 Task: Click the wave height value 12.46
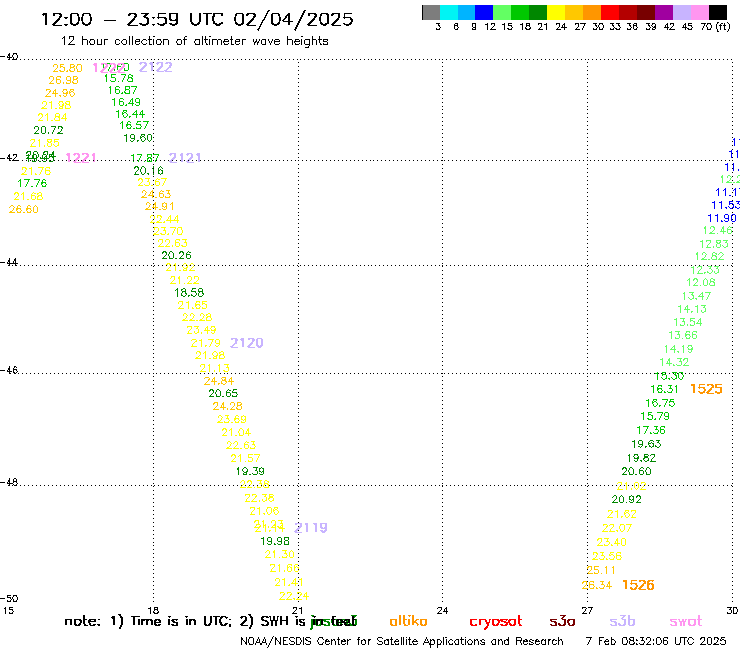pyautogui.click(x=717, y=231)
